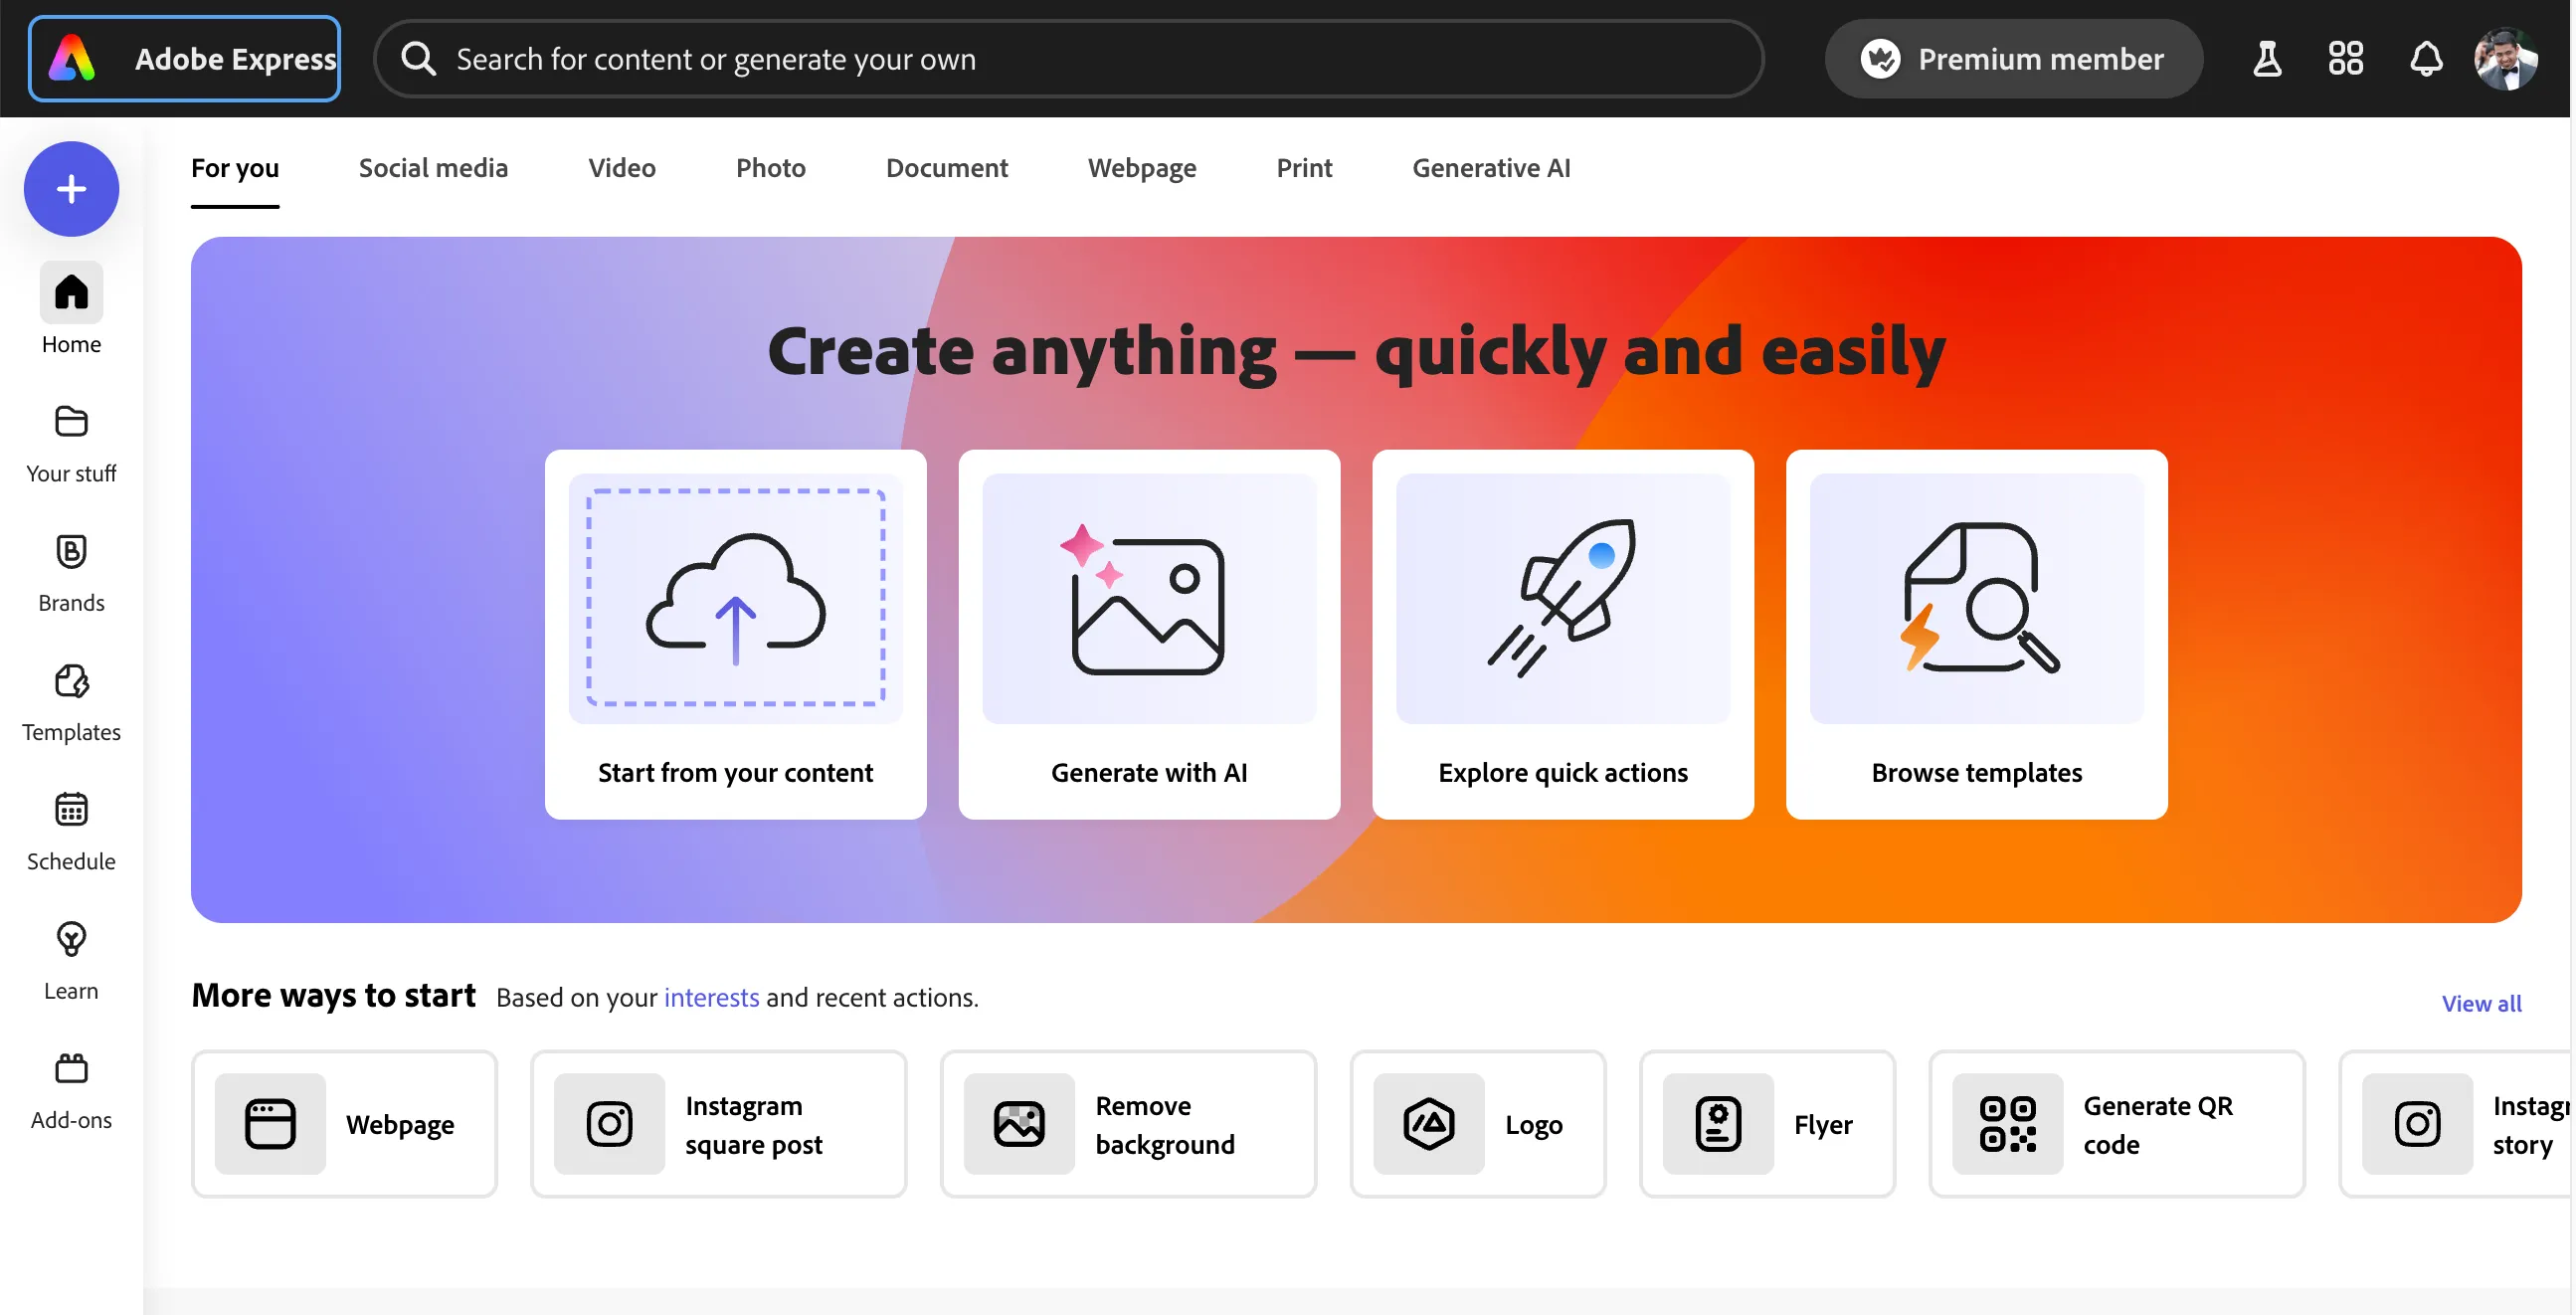This screenshot has width=2576, height=1315.
Task: Switch to the Generative AI tab
Action: pos(1491,168)
